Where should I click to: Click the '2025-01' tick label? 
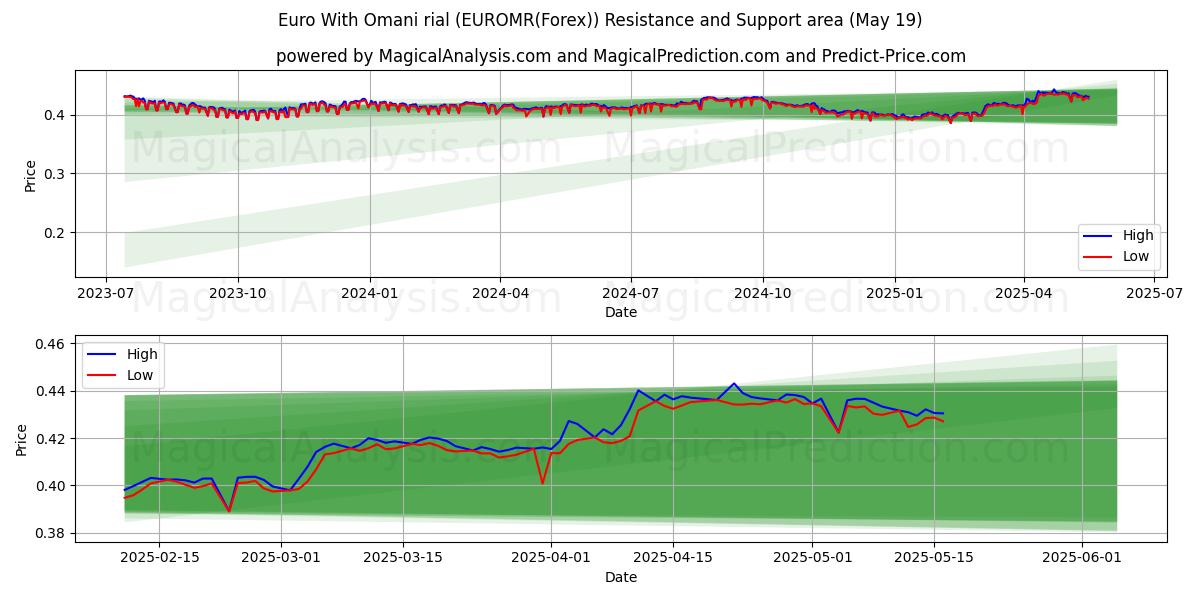pyautogui.click(x=895, y=294)
